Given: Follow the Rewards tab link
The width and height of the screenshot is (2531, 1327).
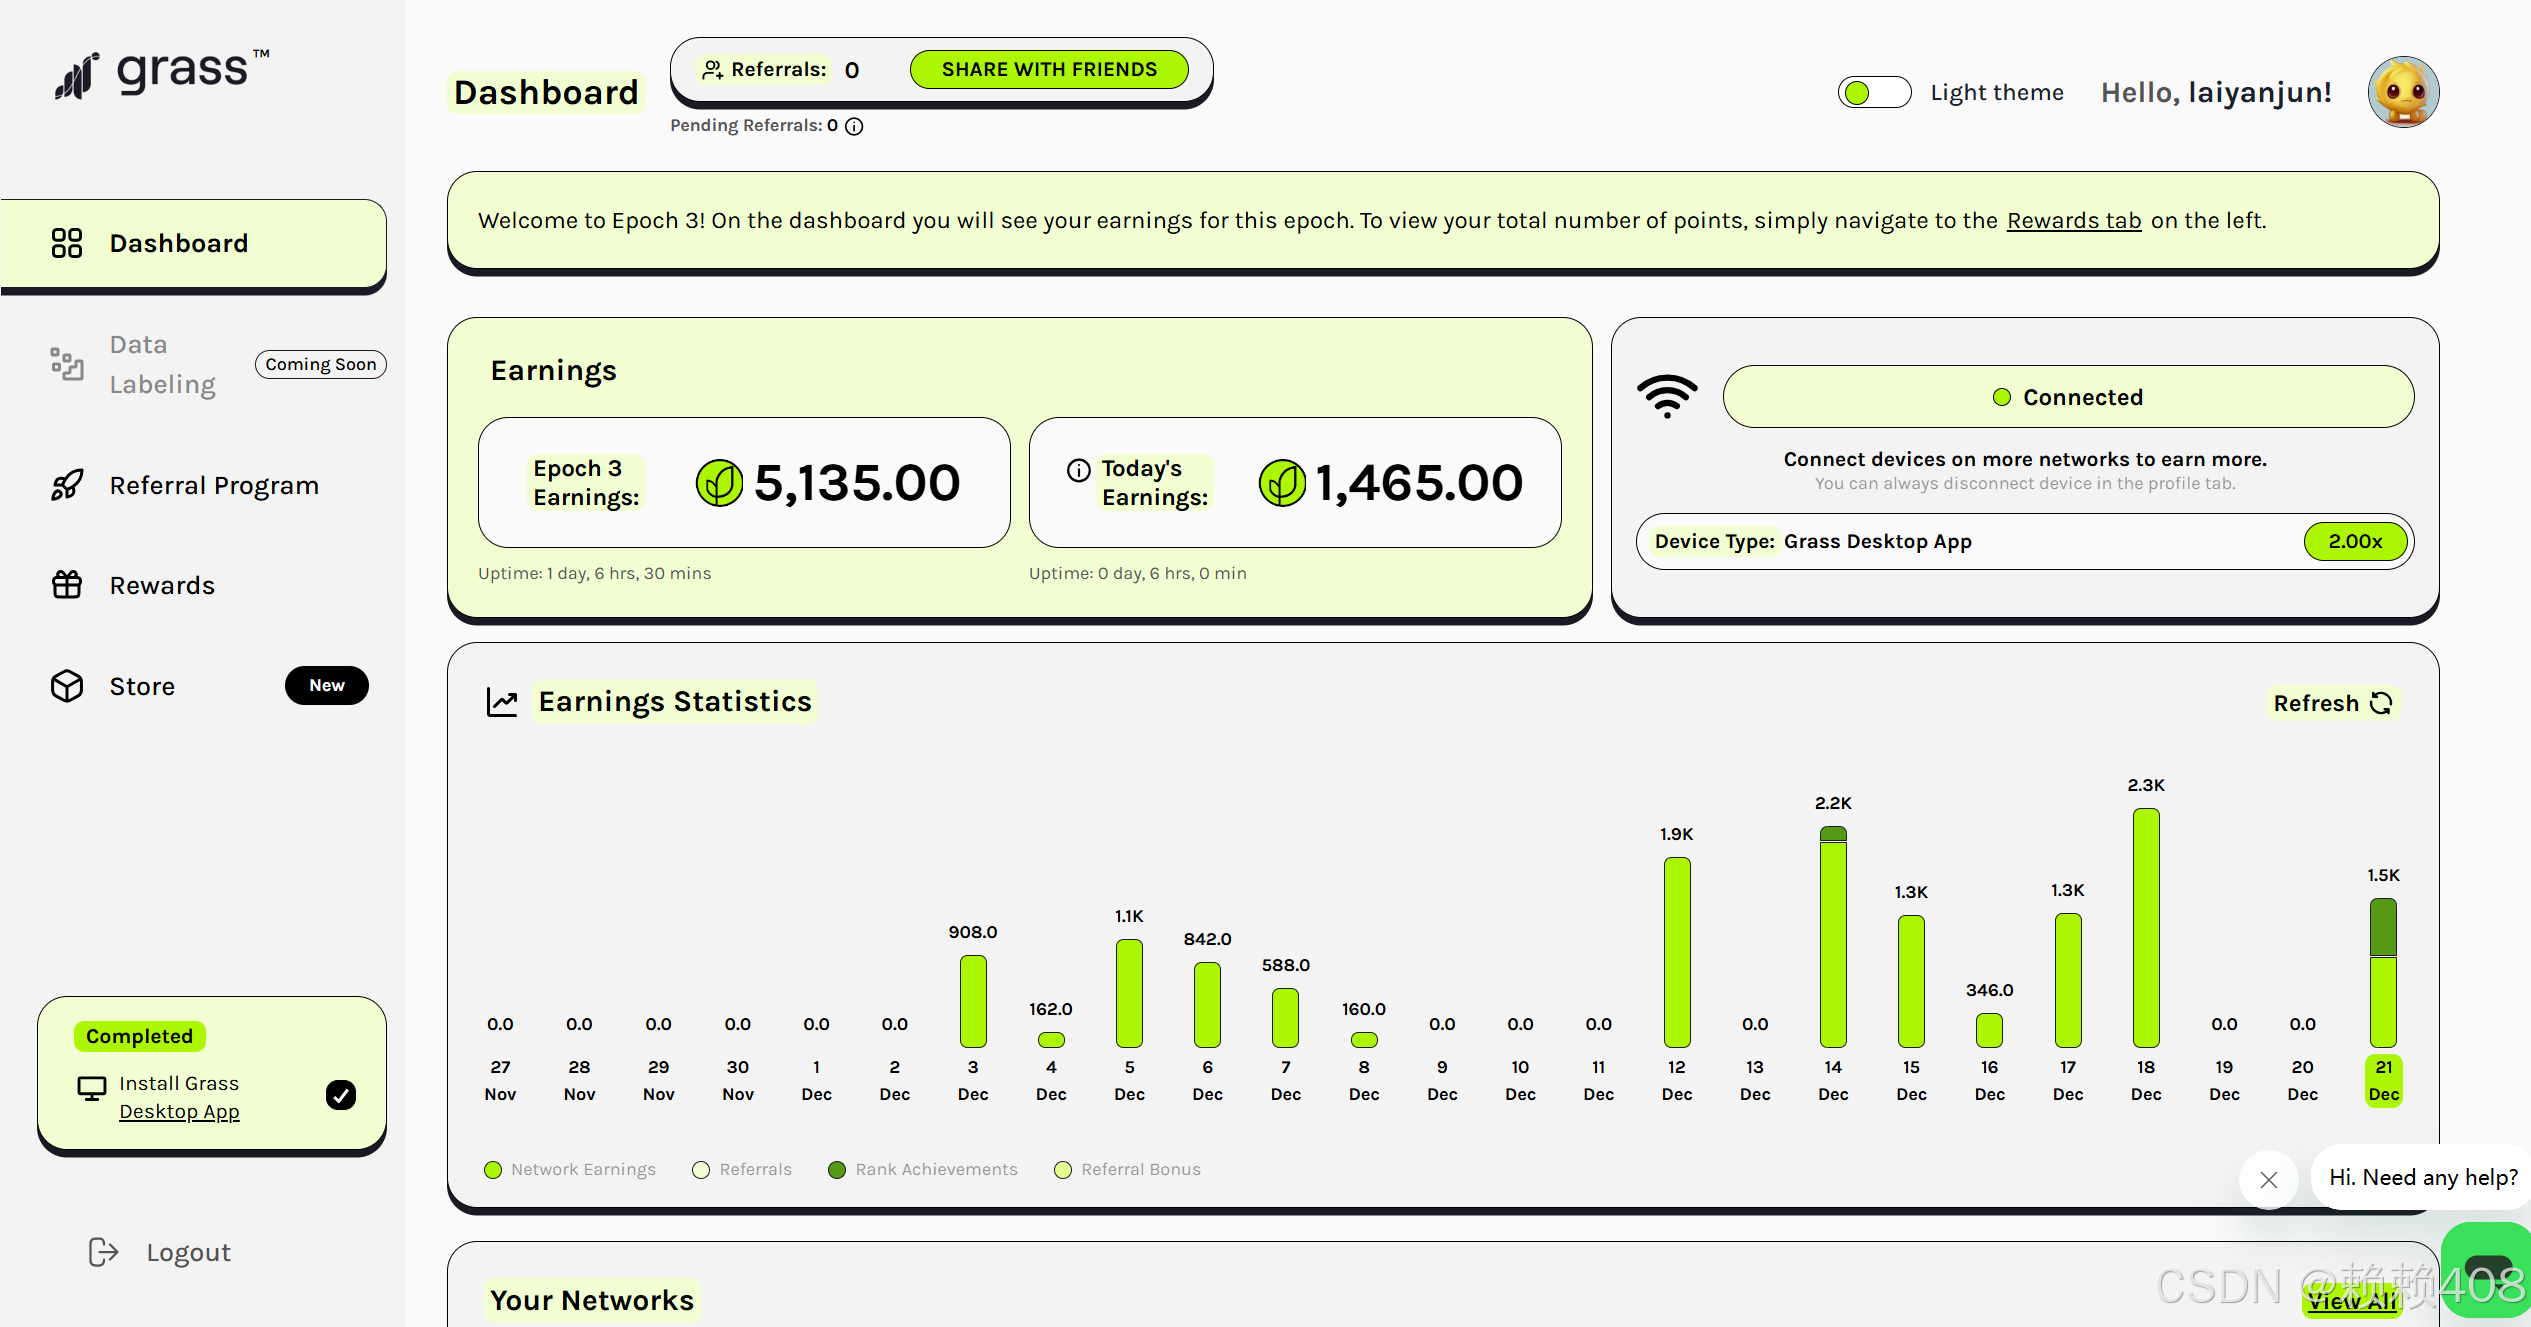Looking at the screenshot, I should (x=2073, y=221).
